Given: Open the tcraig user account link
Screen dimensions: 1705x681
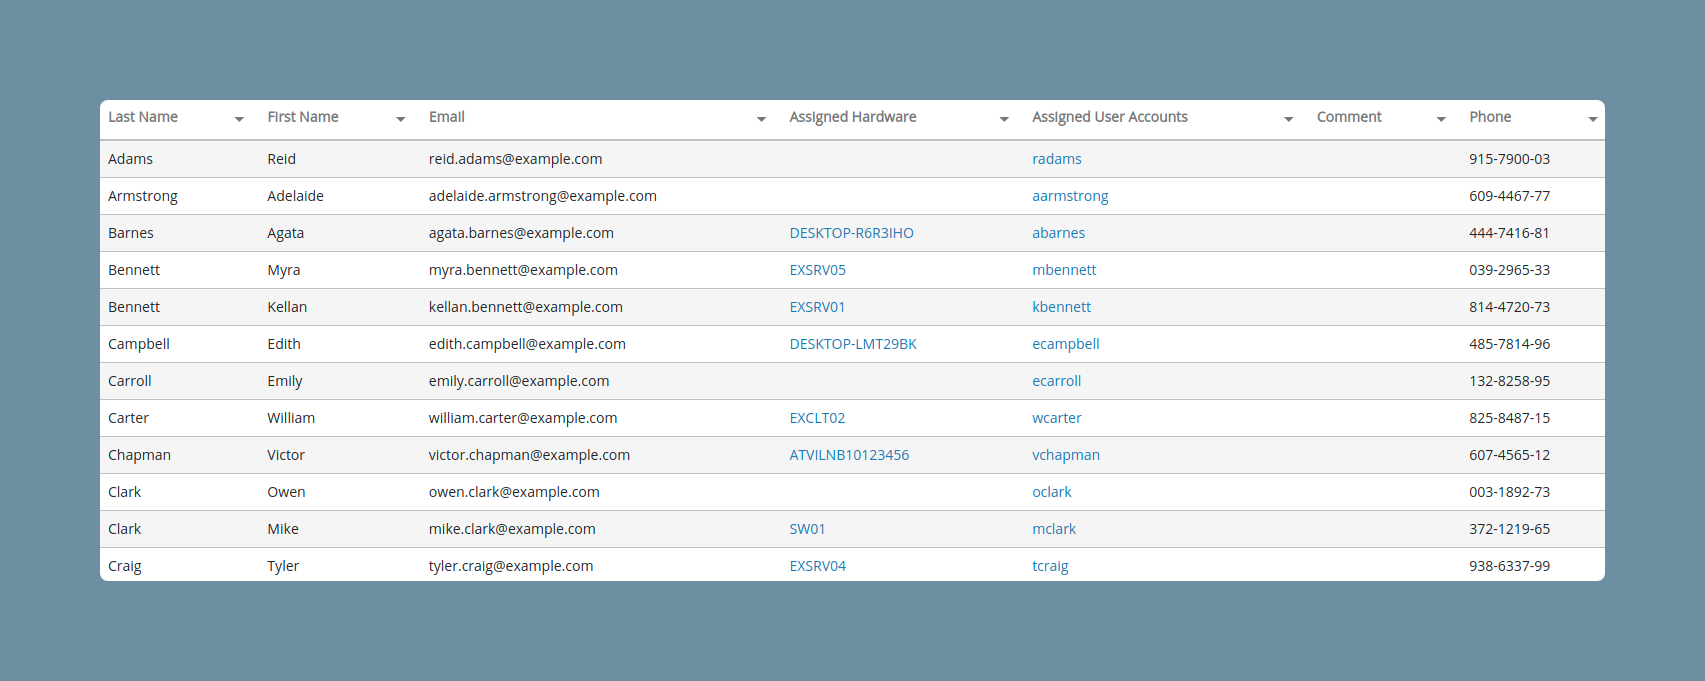Looking at the screenshot, I should coord(1050,566).
